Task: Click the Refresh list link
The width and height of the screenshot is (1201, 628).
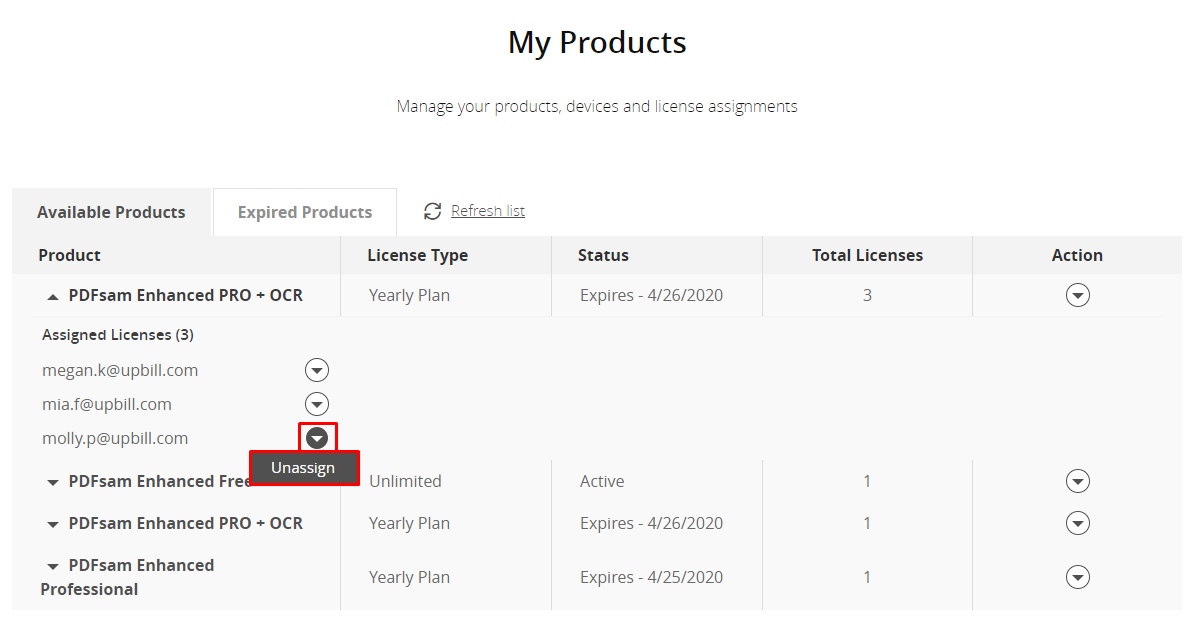Action: [488, 211]
